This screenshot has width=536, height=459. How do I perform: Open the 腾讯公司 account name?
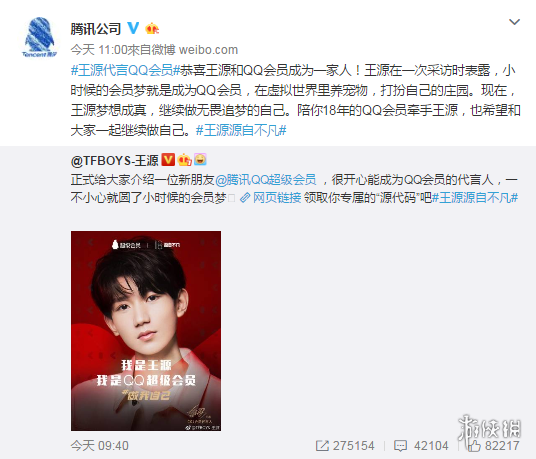(x=96, y=29)
